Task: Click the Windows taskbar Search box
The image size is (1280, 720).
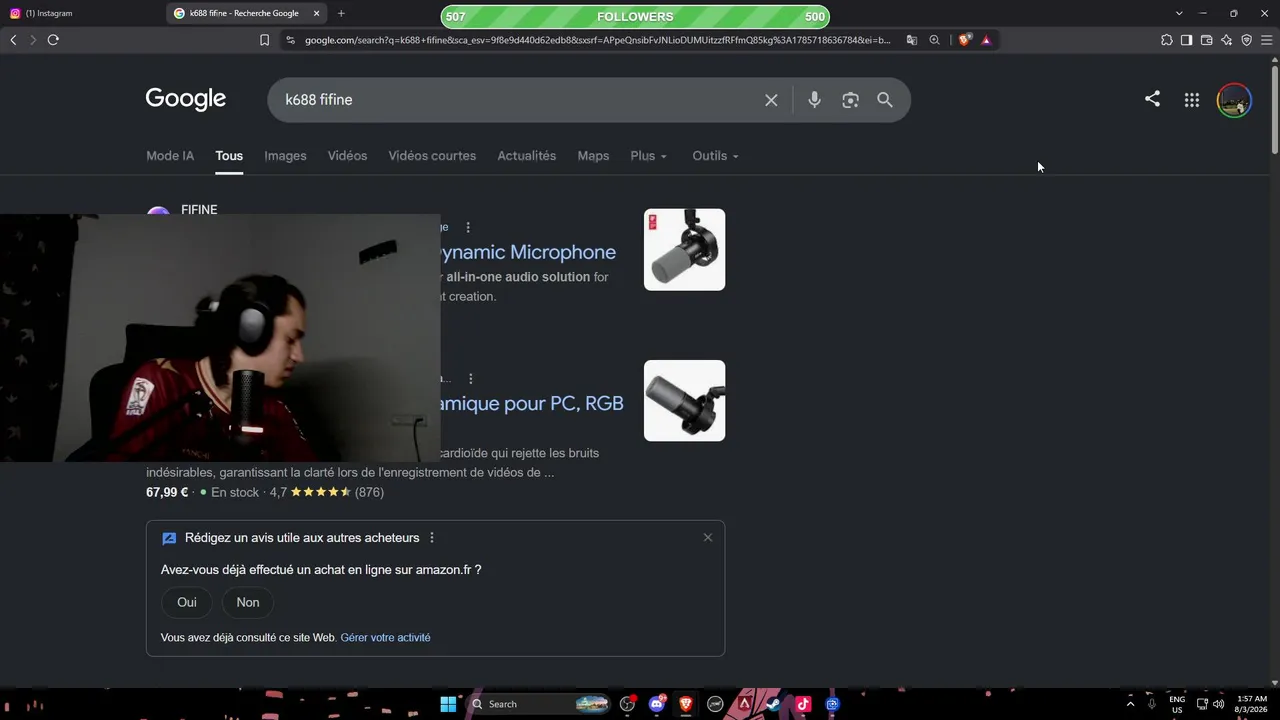Action: [538, 704]
